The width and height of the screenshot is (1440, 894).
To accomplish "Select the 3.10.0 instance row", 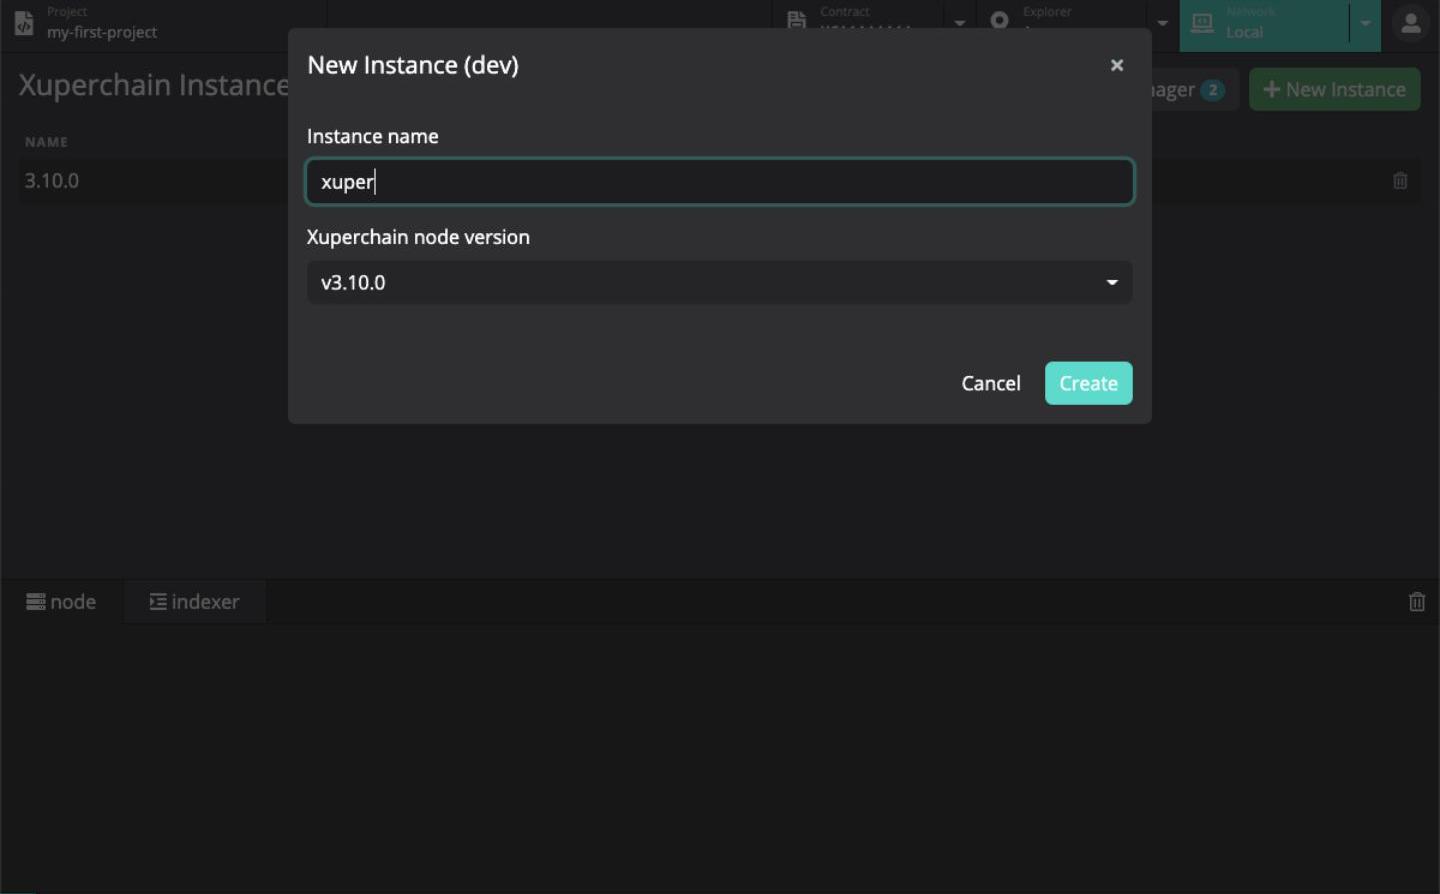I will [x=150, y=181].
